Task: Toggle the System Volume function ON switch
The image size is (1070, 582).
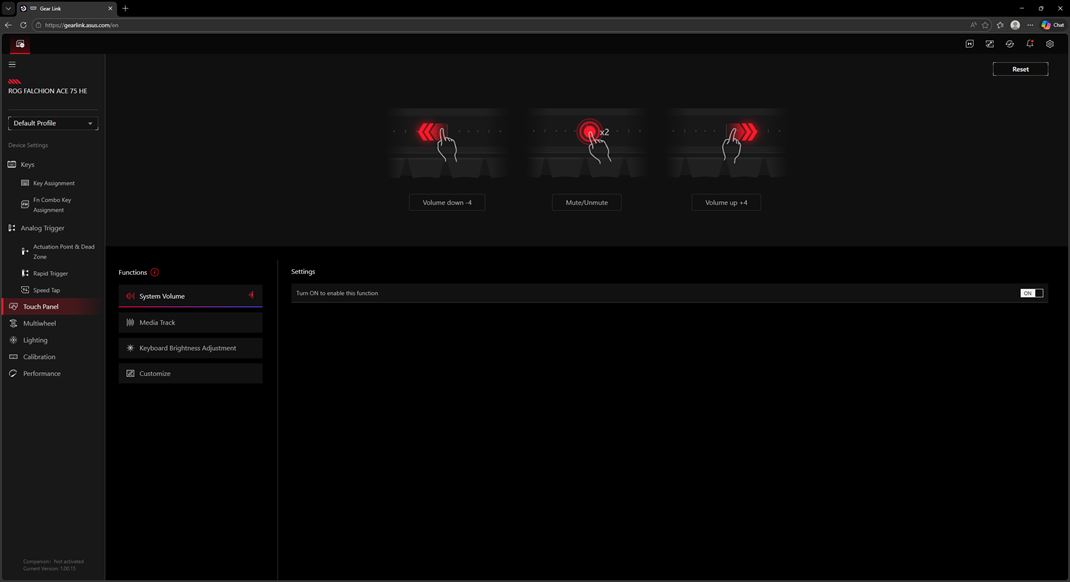Action: 1031,293
